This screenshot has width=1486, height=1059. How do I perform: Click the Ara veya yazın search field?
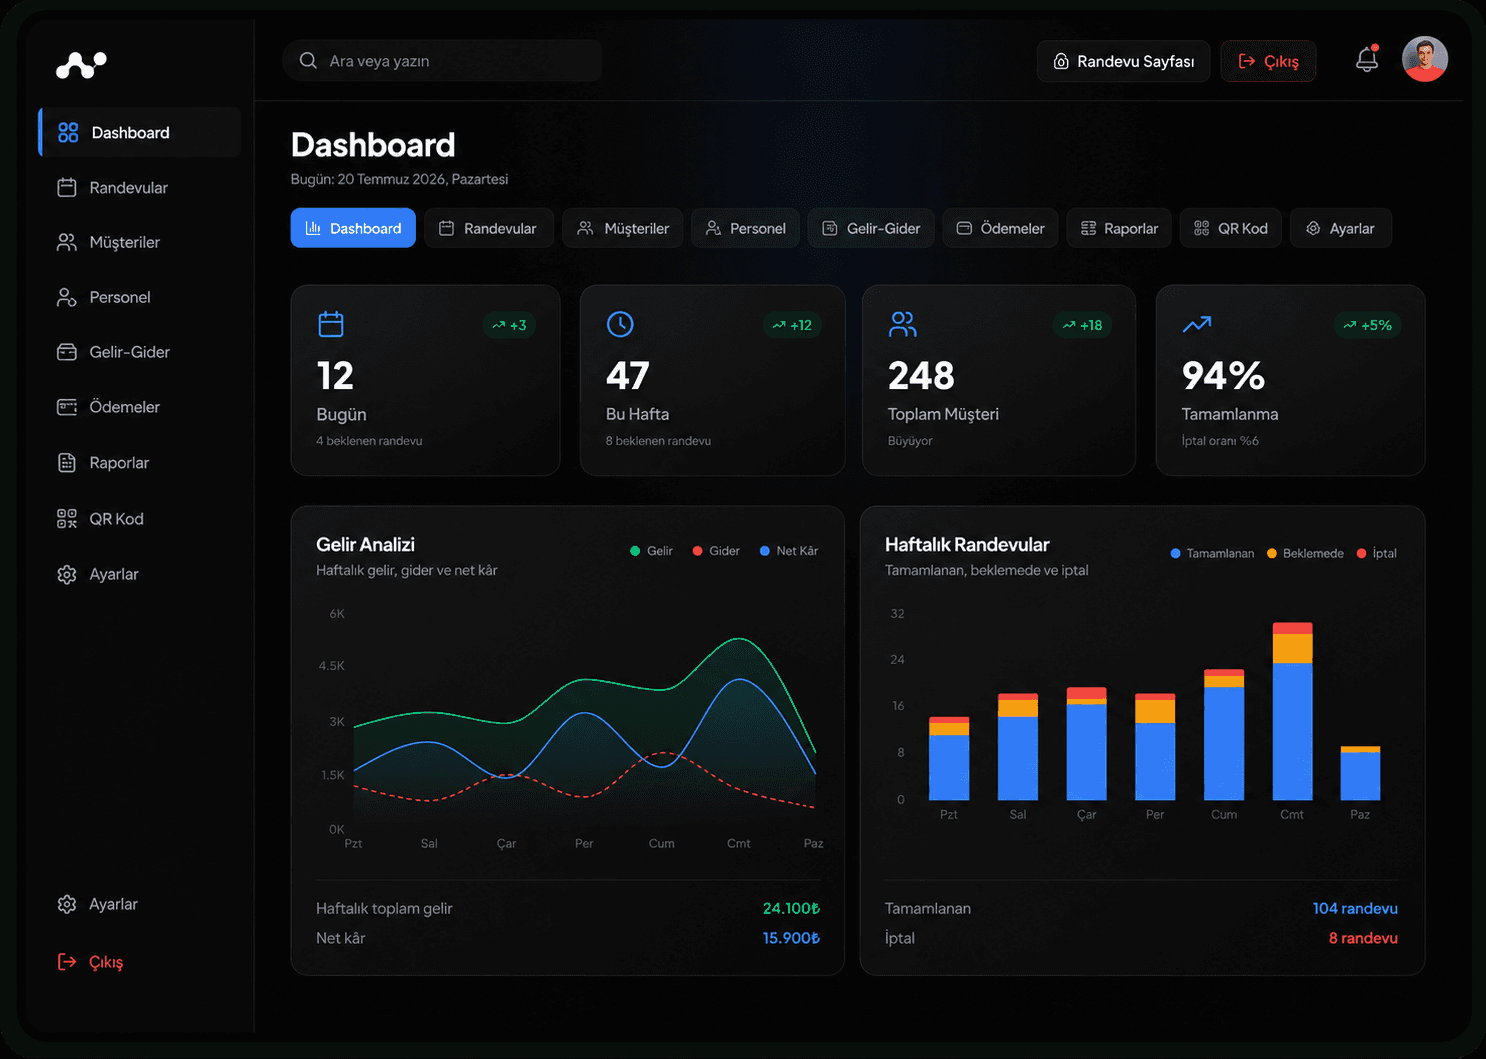(442, 61)
